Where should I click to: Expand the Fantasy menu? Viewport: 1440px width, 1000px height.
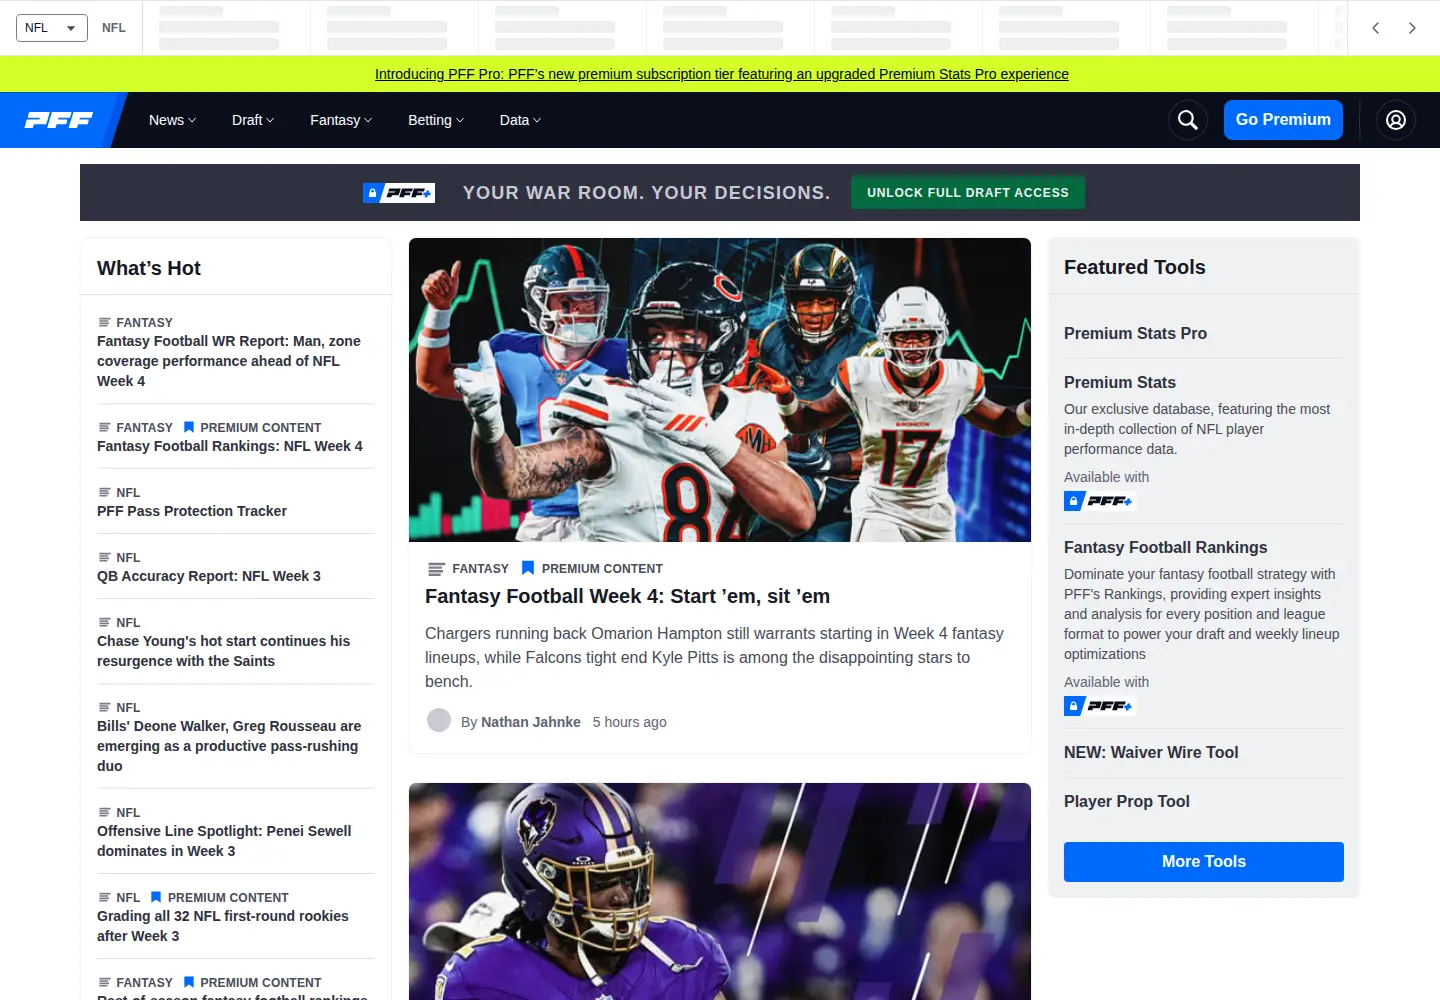coord(341,120)
